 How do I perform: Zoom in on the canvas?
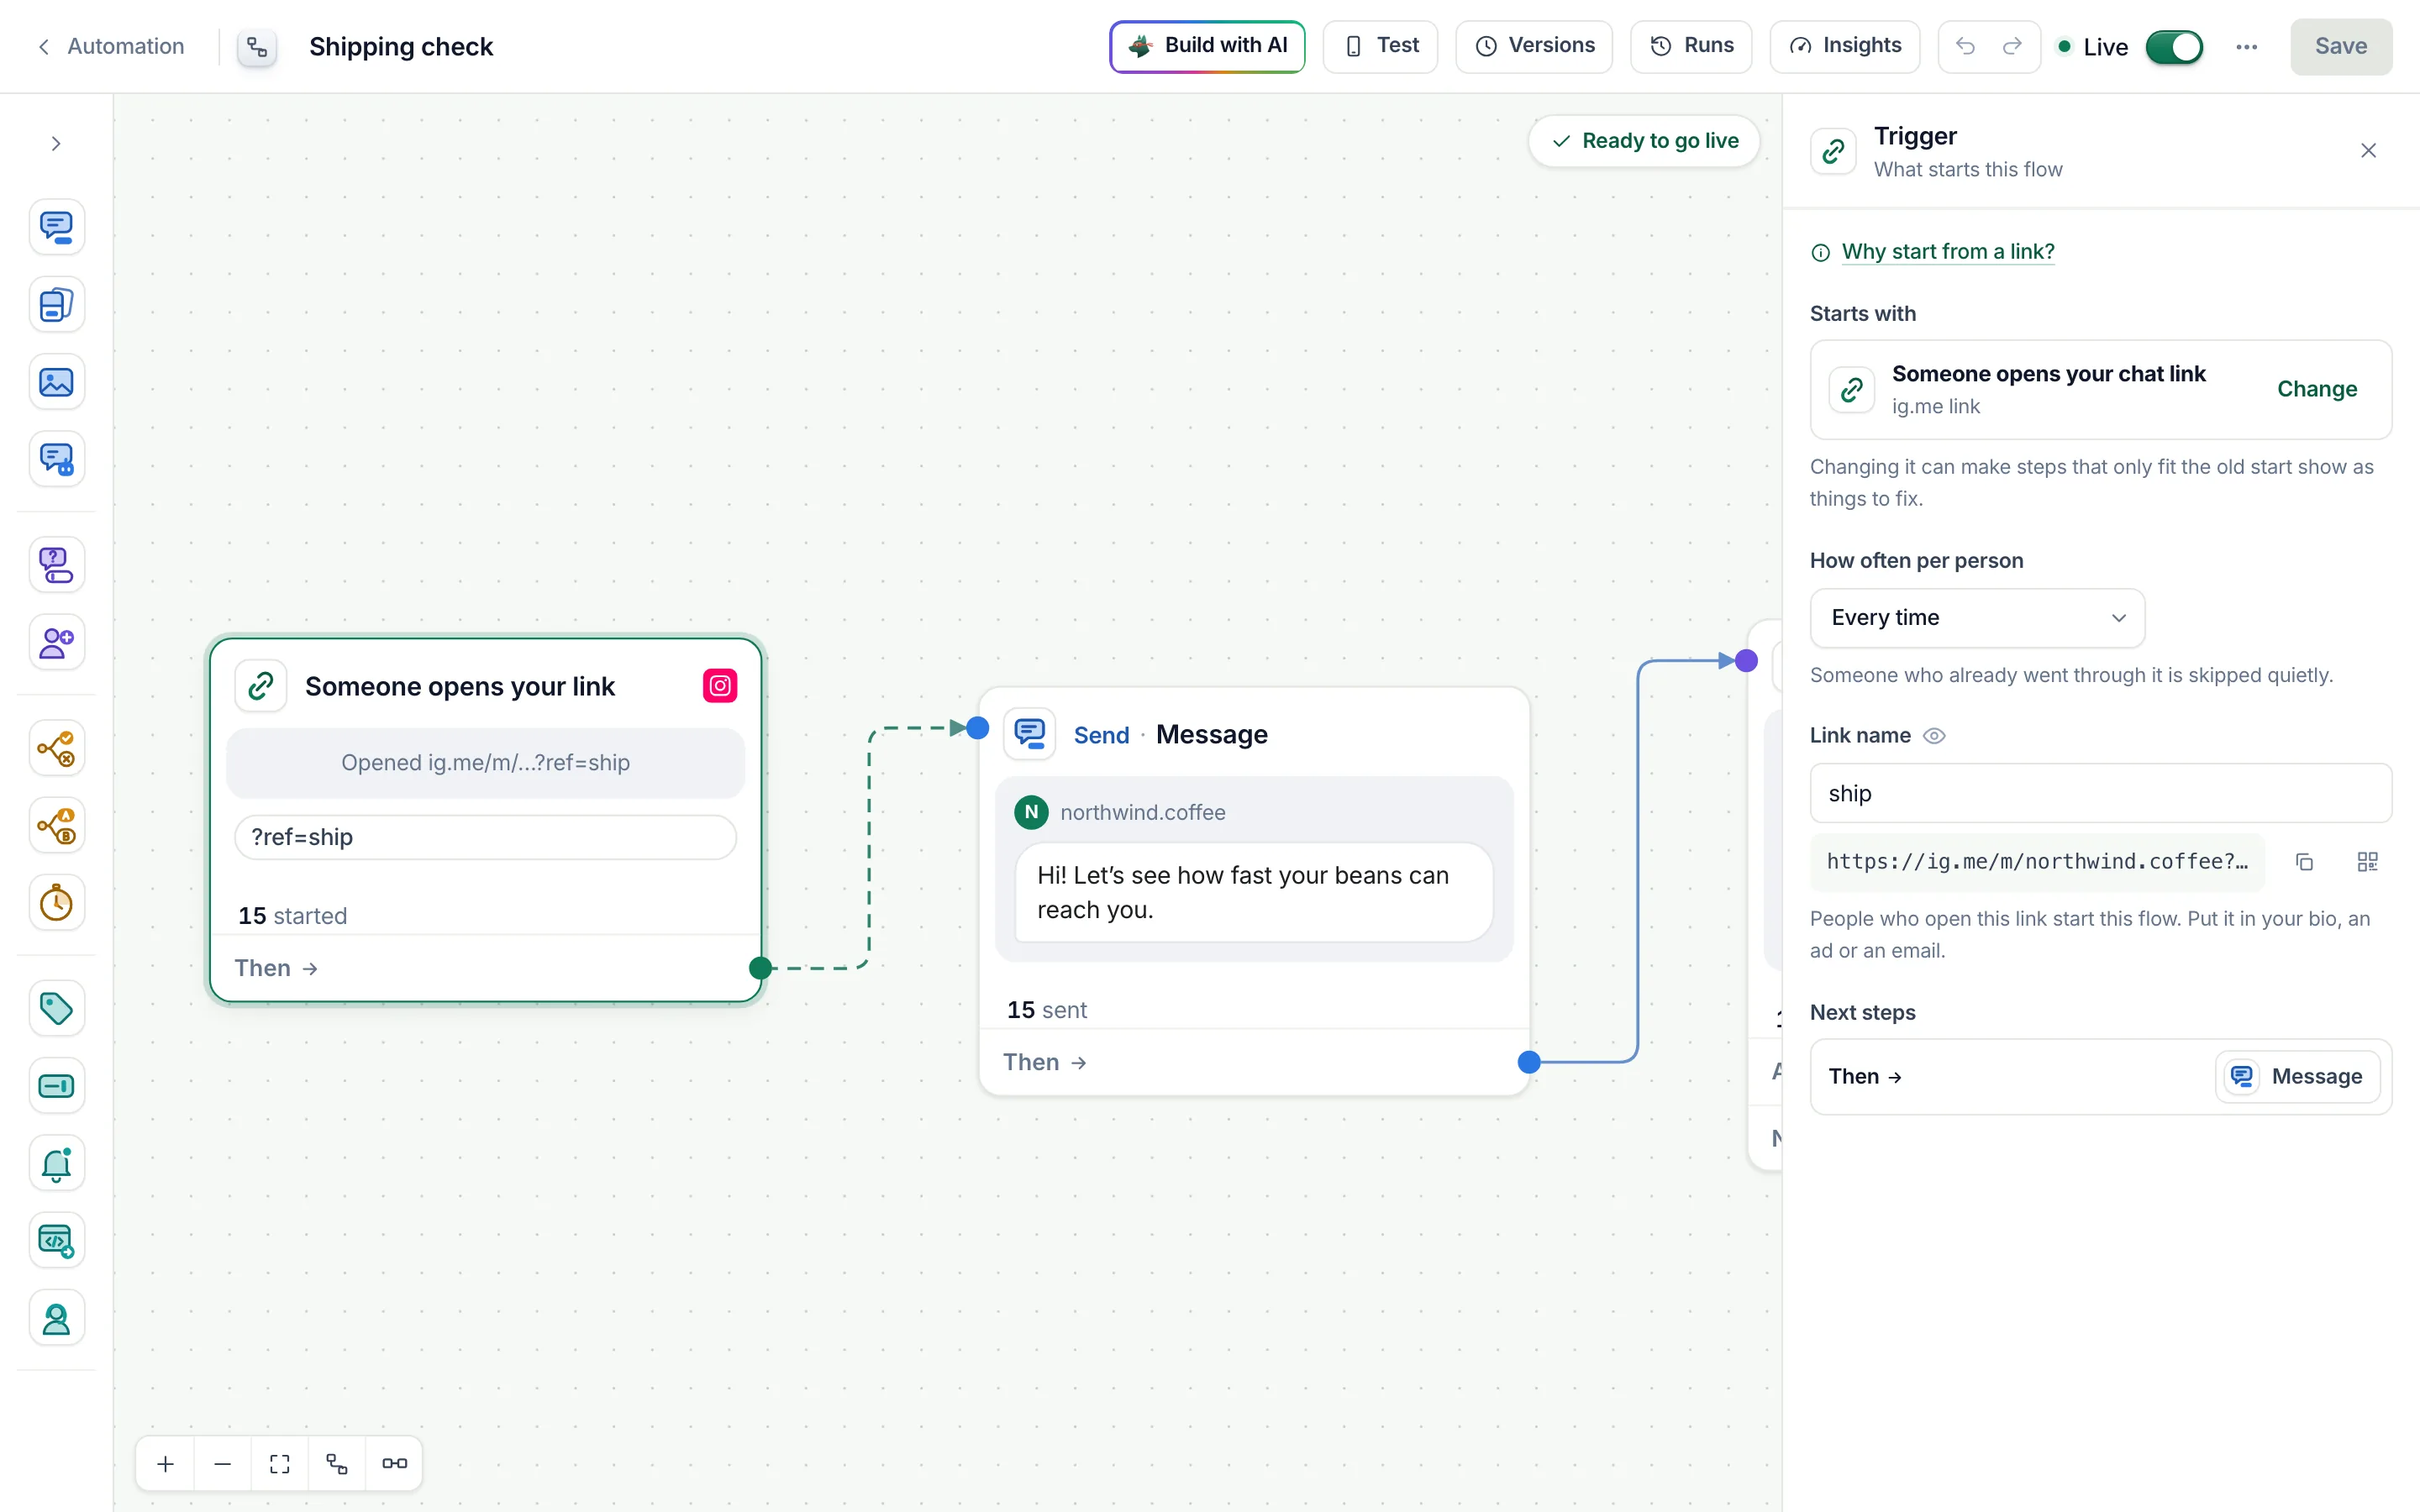click(x=166, y=1464)
